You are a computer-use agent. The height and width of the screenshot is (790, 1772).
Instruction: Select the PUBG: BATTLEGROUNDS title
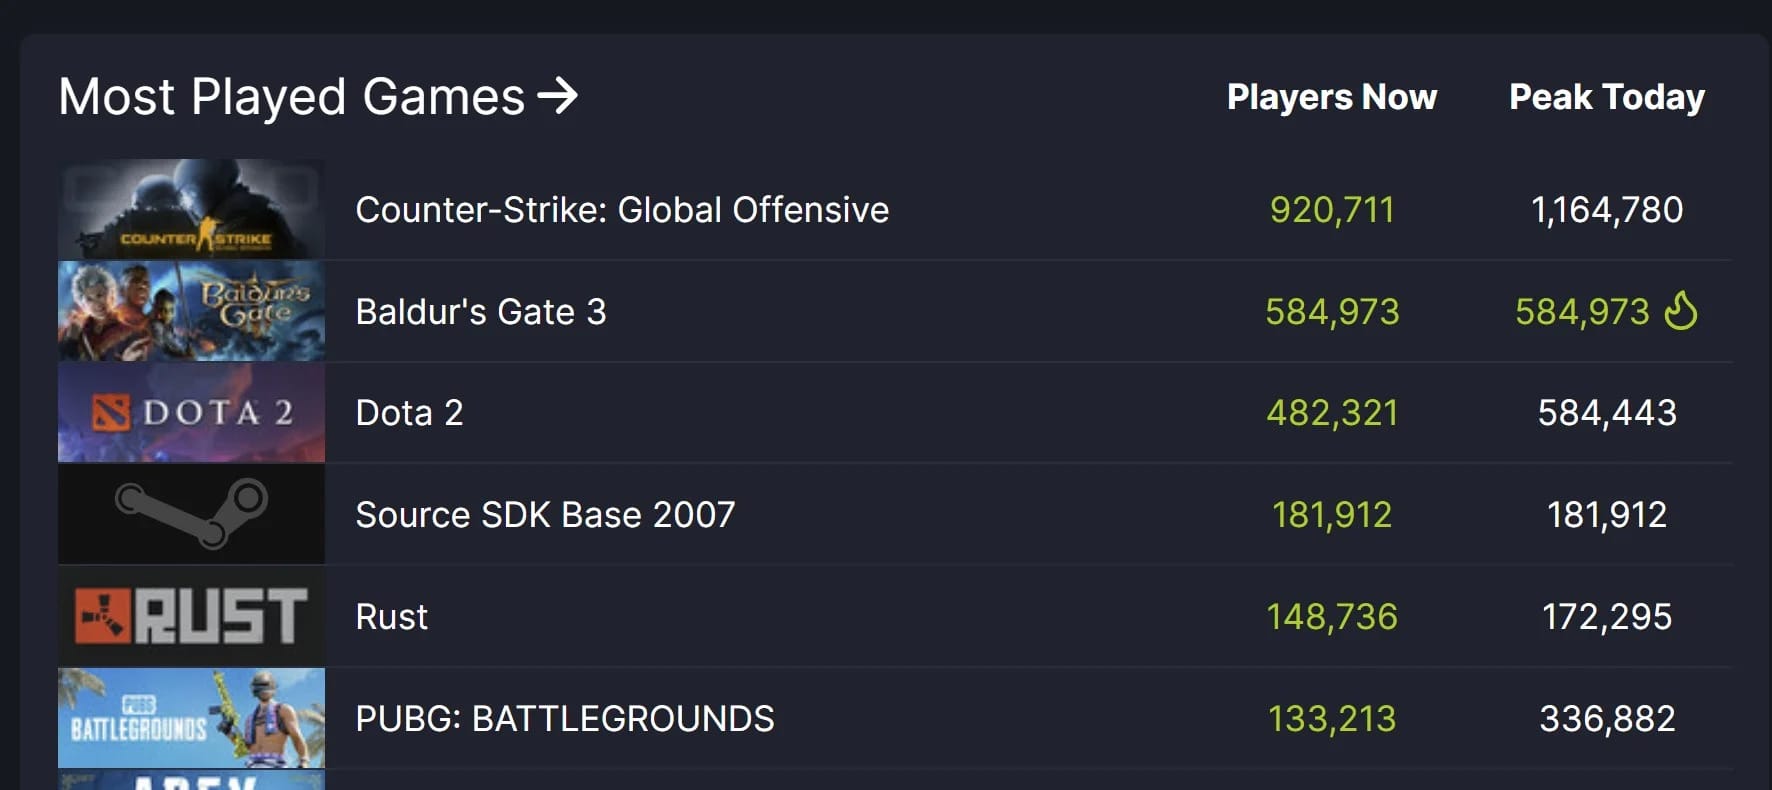click(565, 719)
